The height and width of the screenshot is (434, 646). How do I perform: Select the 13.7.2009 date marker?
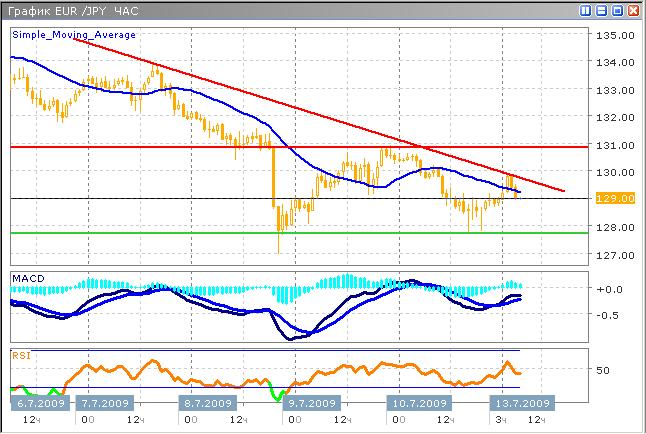[522, 403]
